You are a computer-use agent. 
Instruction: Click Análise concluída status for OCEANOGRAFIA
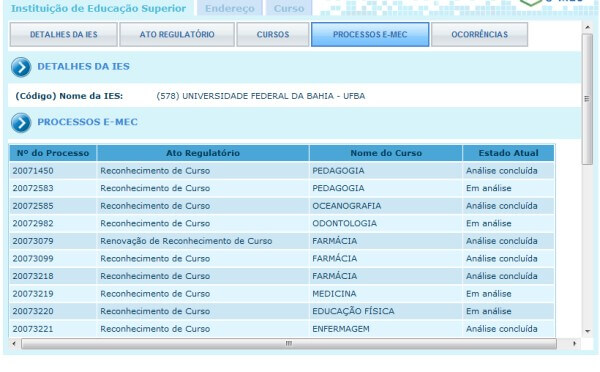[x=502, y=206]
